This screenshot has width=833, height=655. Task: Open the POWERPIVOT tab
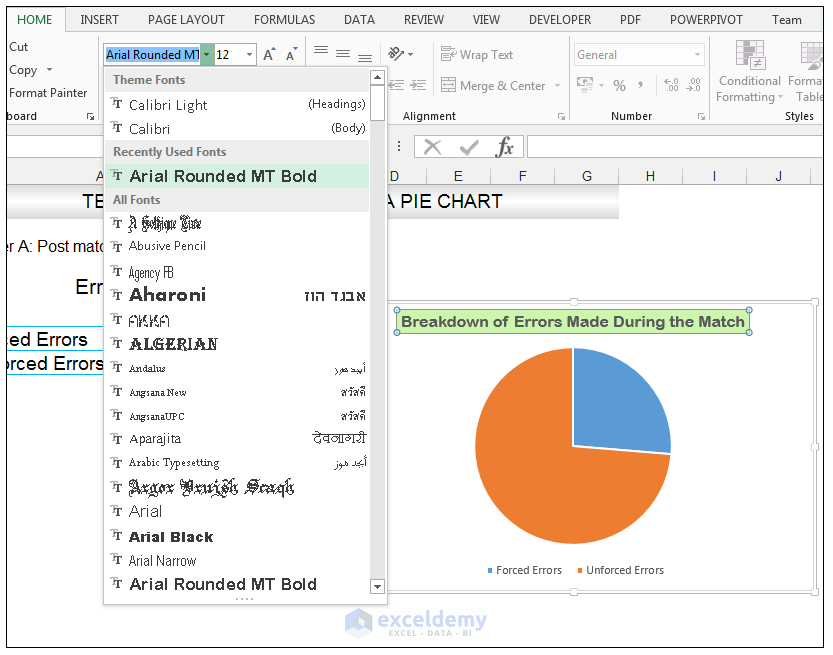(706, 20)
